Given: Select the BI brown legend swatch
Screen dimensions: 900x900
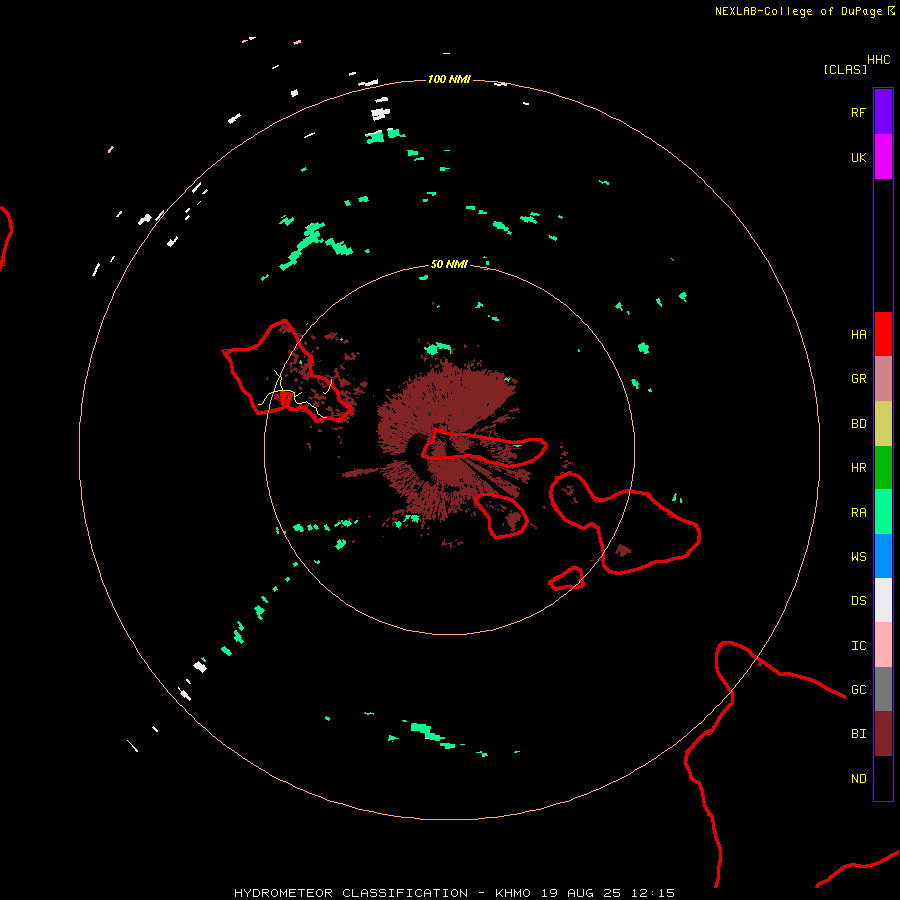Looking at the screenshot, I should (x=883, y=734).
